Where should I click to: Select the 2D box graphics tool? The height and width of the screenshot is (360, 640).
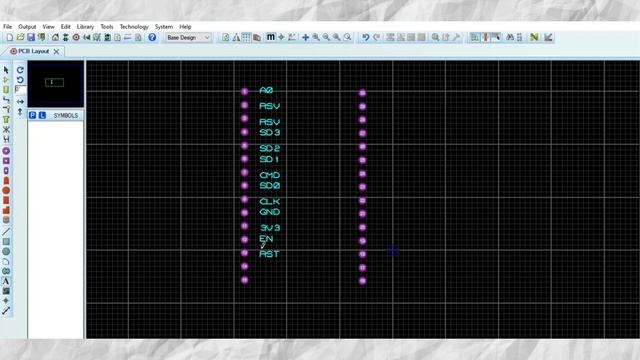pos(6,242)
